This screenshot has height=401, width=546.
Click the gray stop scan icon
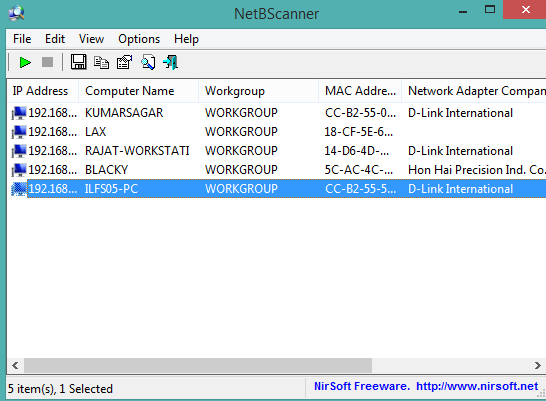click(x=47, y=62)
